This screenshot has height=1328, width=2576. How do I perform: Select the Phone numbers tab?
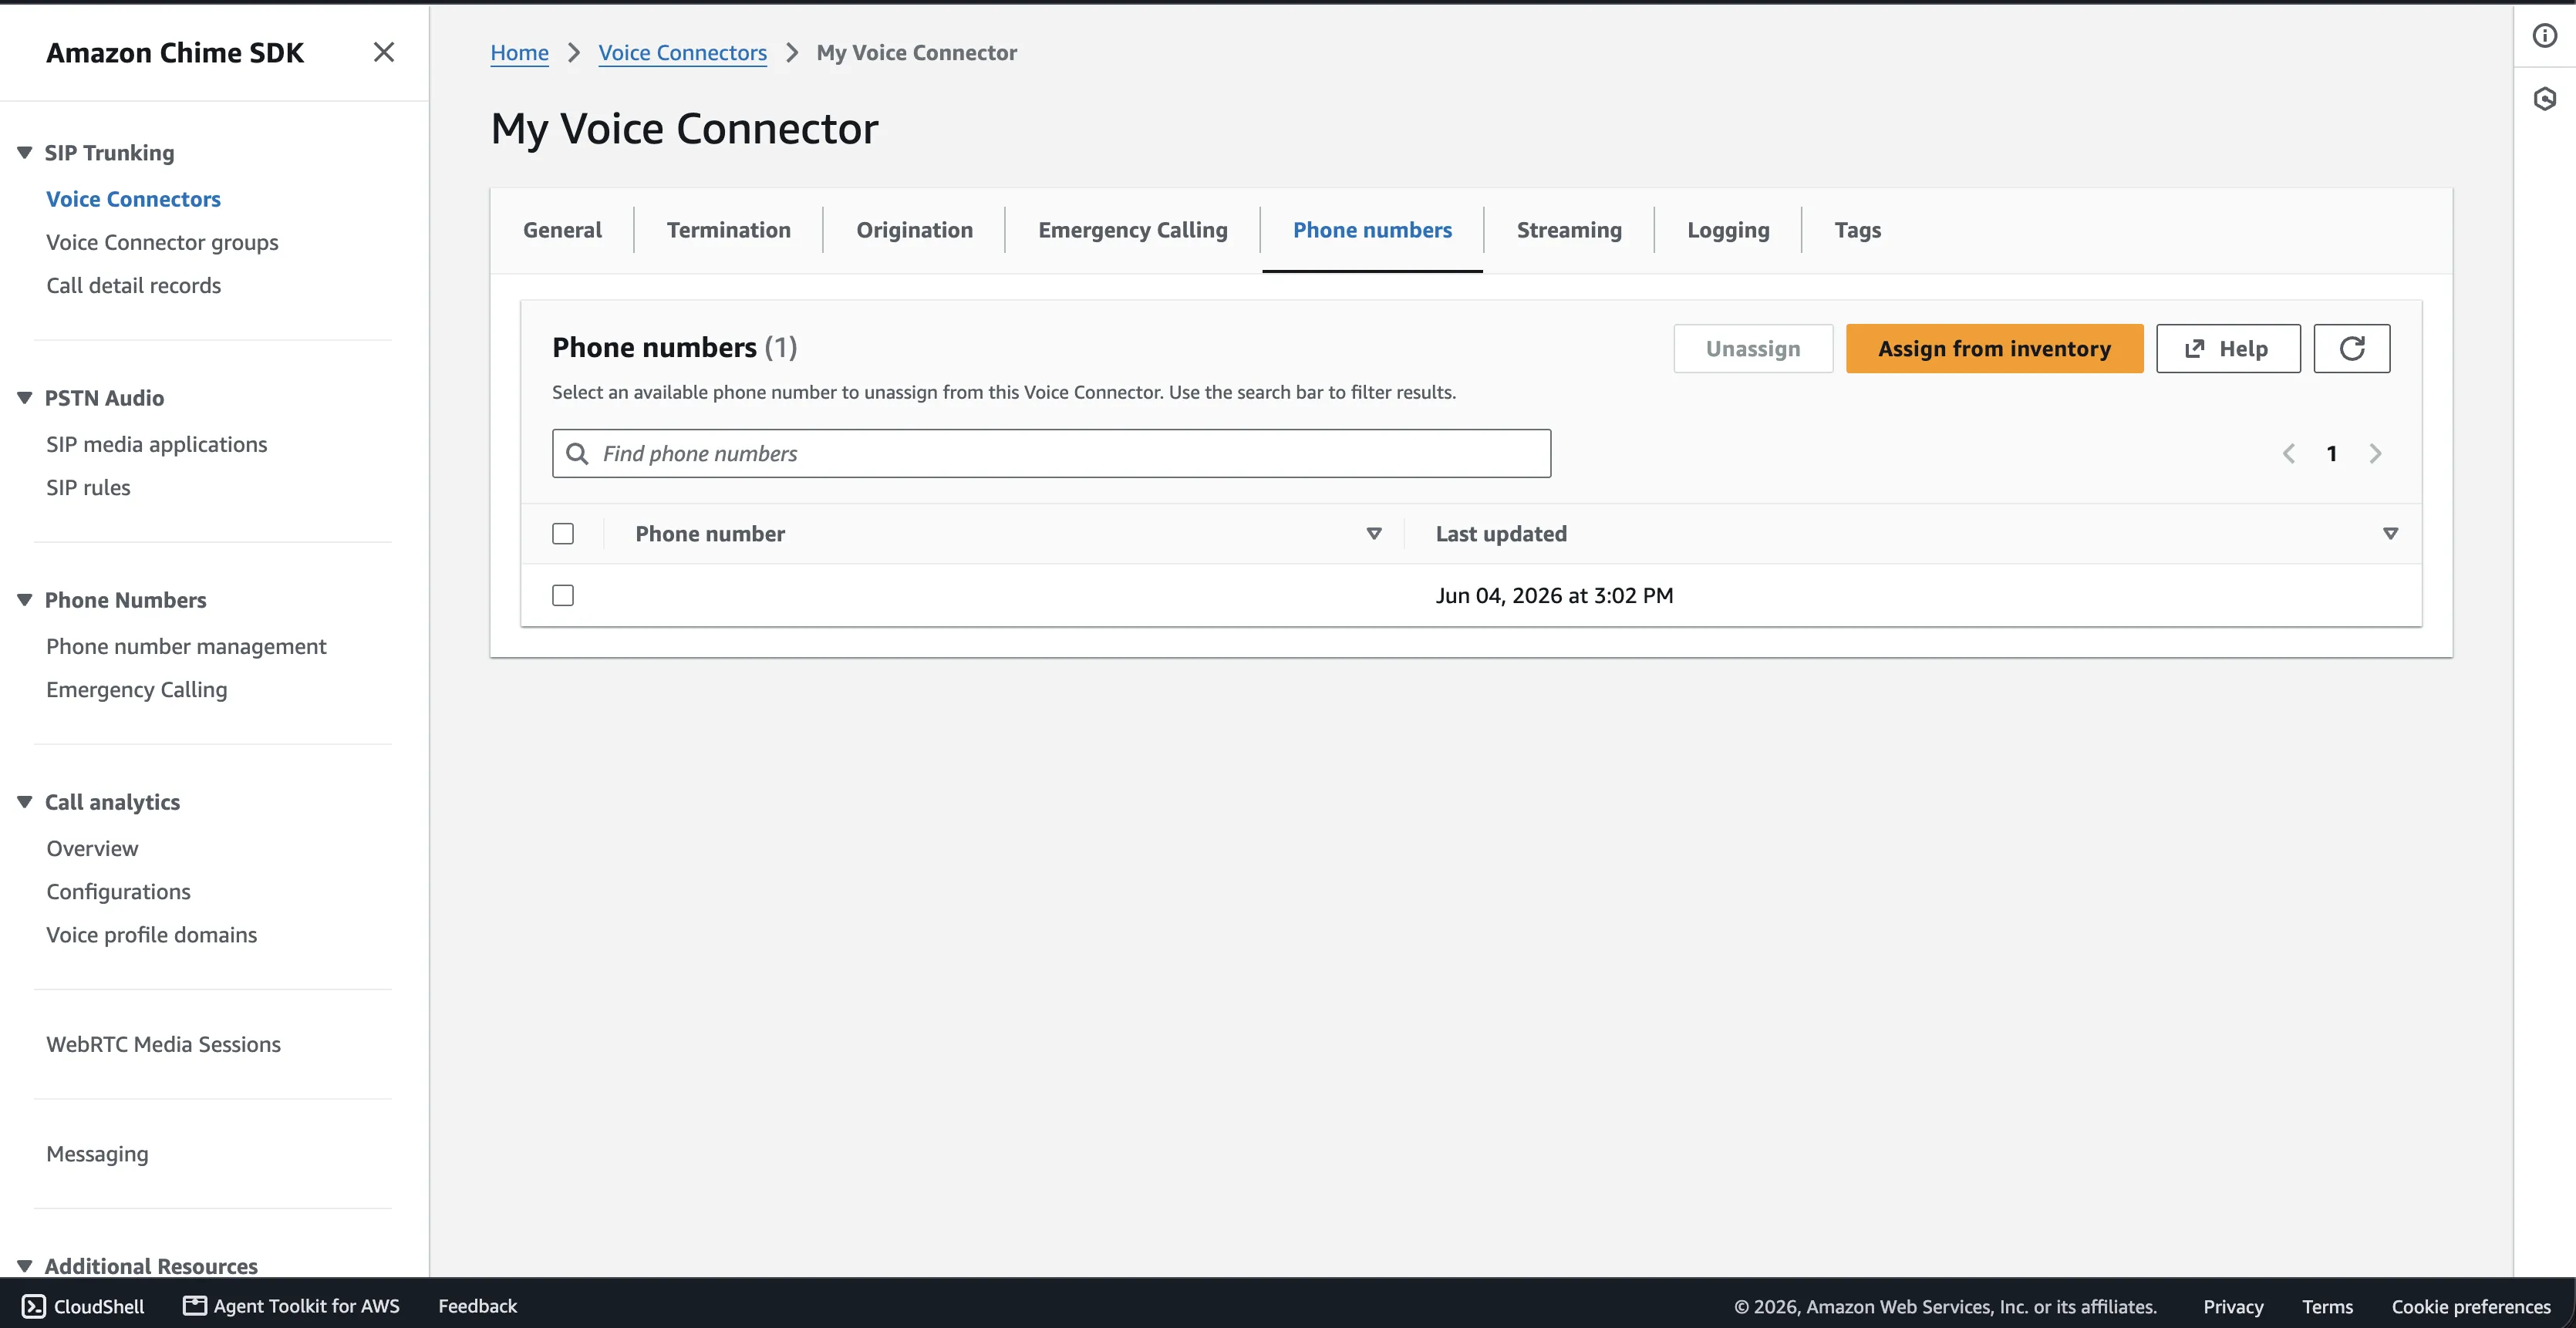1372,230
